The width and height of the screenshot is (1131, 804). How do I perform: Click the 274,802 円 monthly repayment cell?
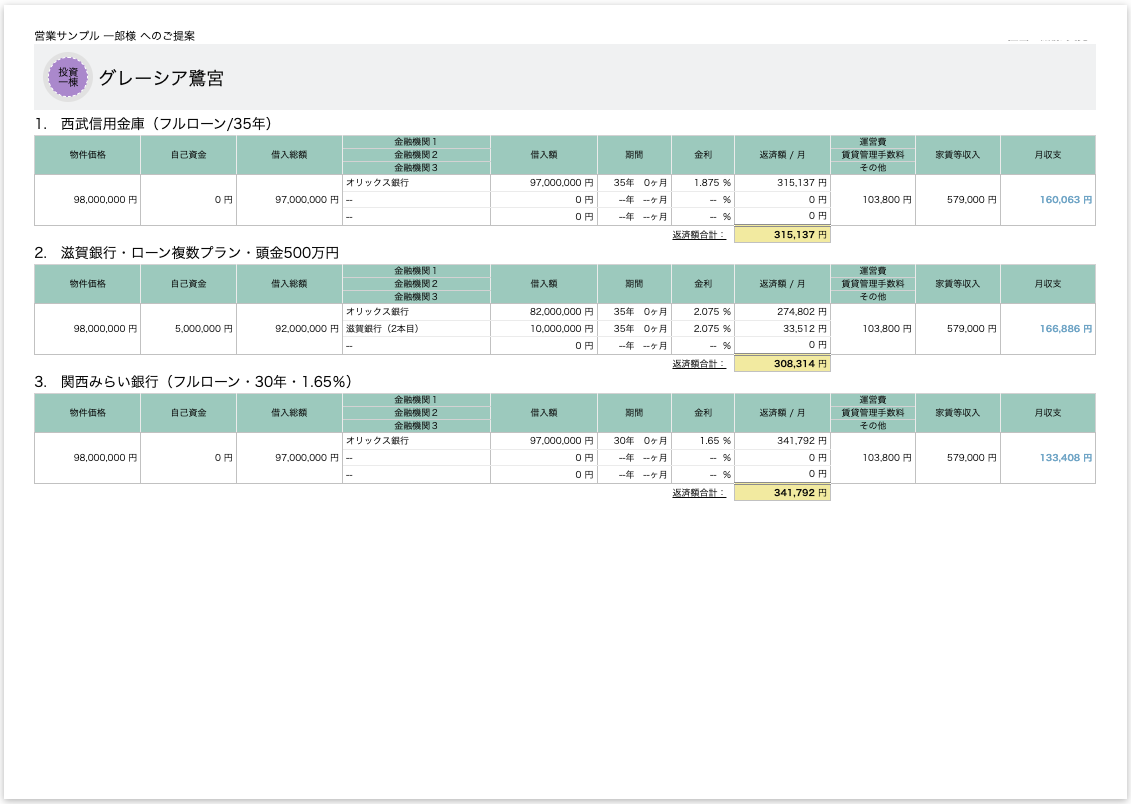click(782, 312)
